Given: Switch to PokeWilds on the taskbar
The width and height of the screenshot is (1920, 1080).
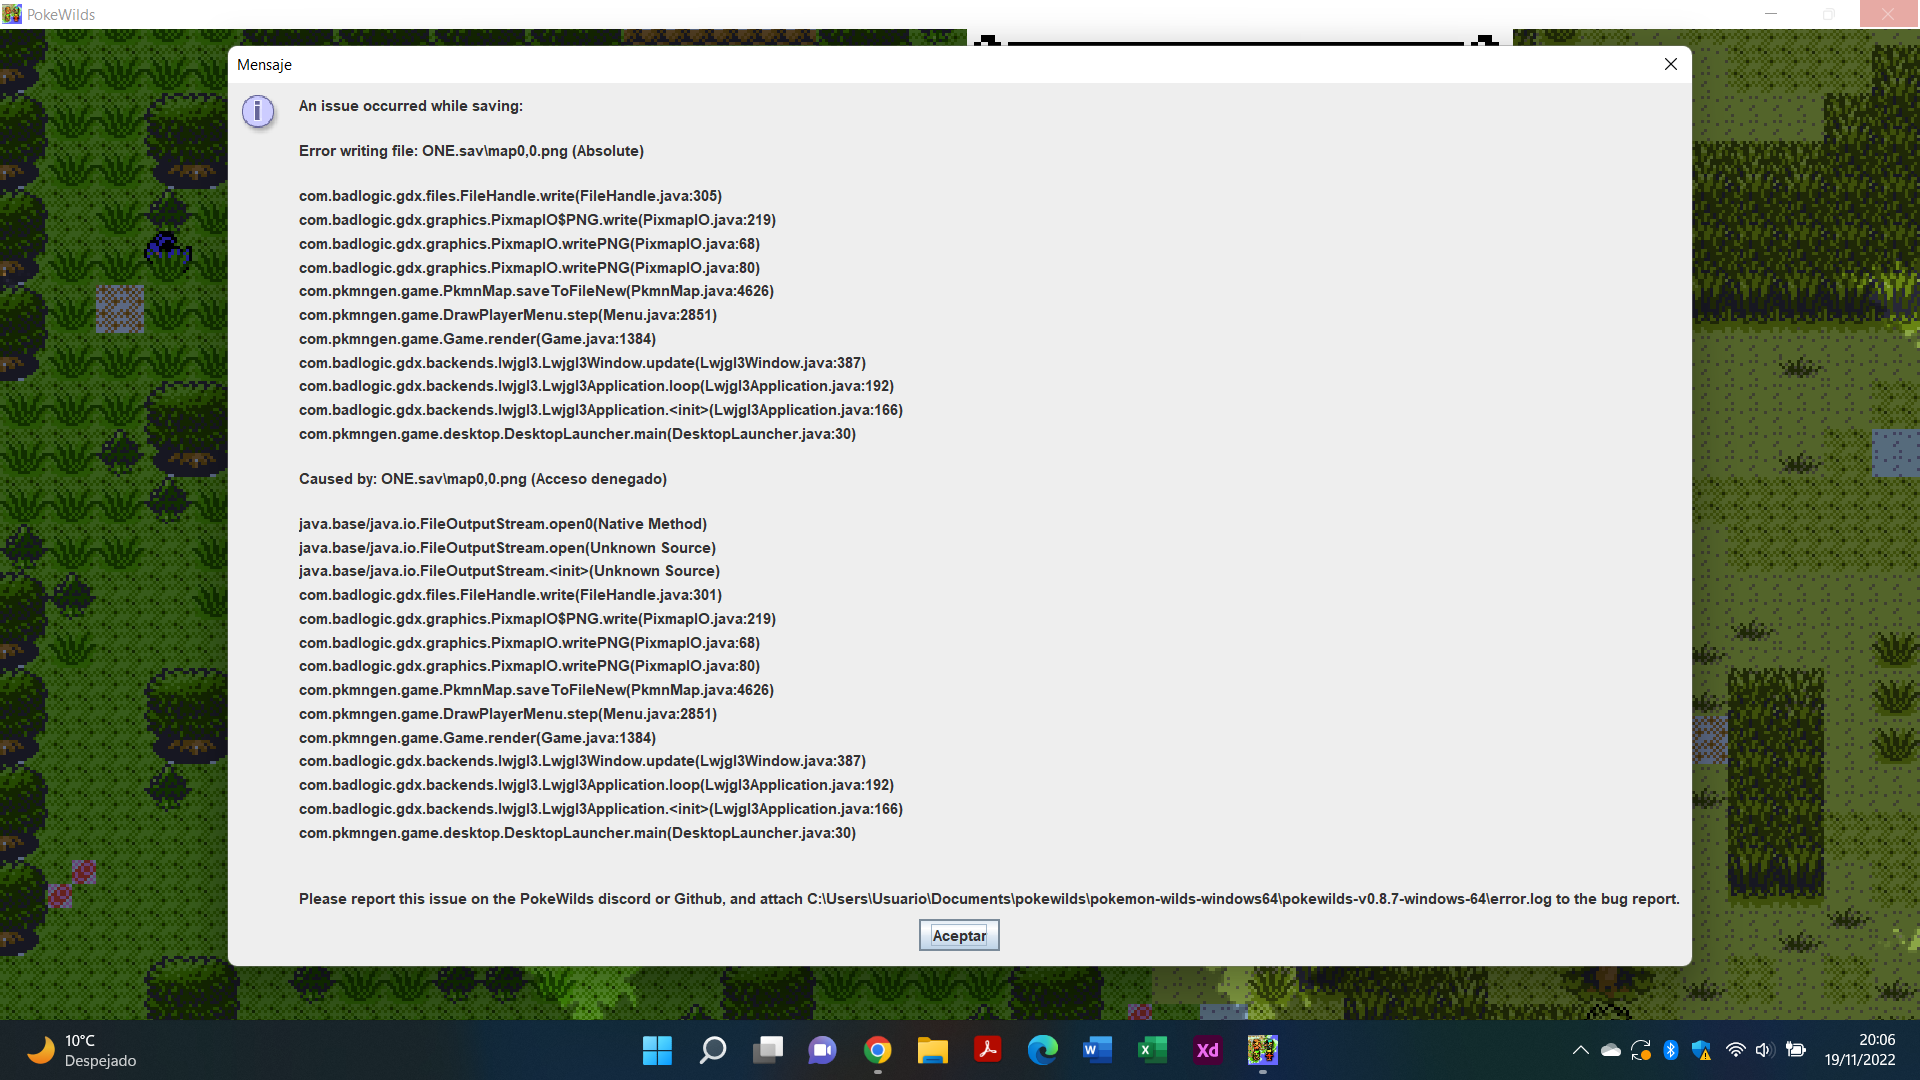Looking at the screenshot, I should 1263,1050.
